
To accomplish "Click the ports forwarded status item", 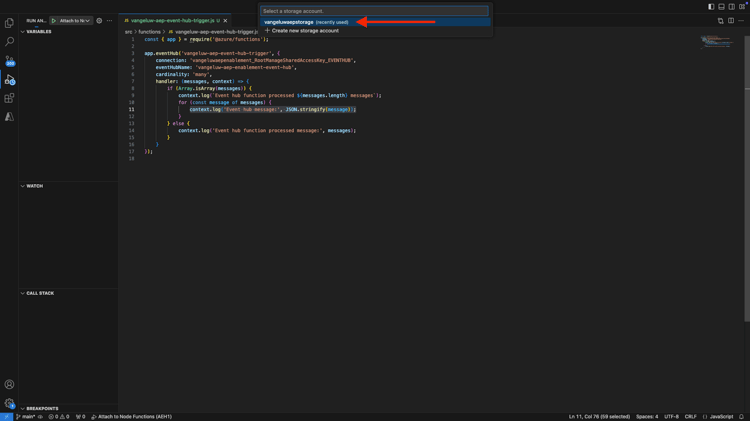I will pyautogui.click(x=80, y=417).
